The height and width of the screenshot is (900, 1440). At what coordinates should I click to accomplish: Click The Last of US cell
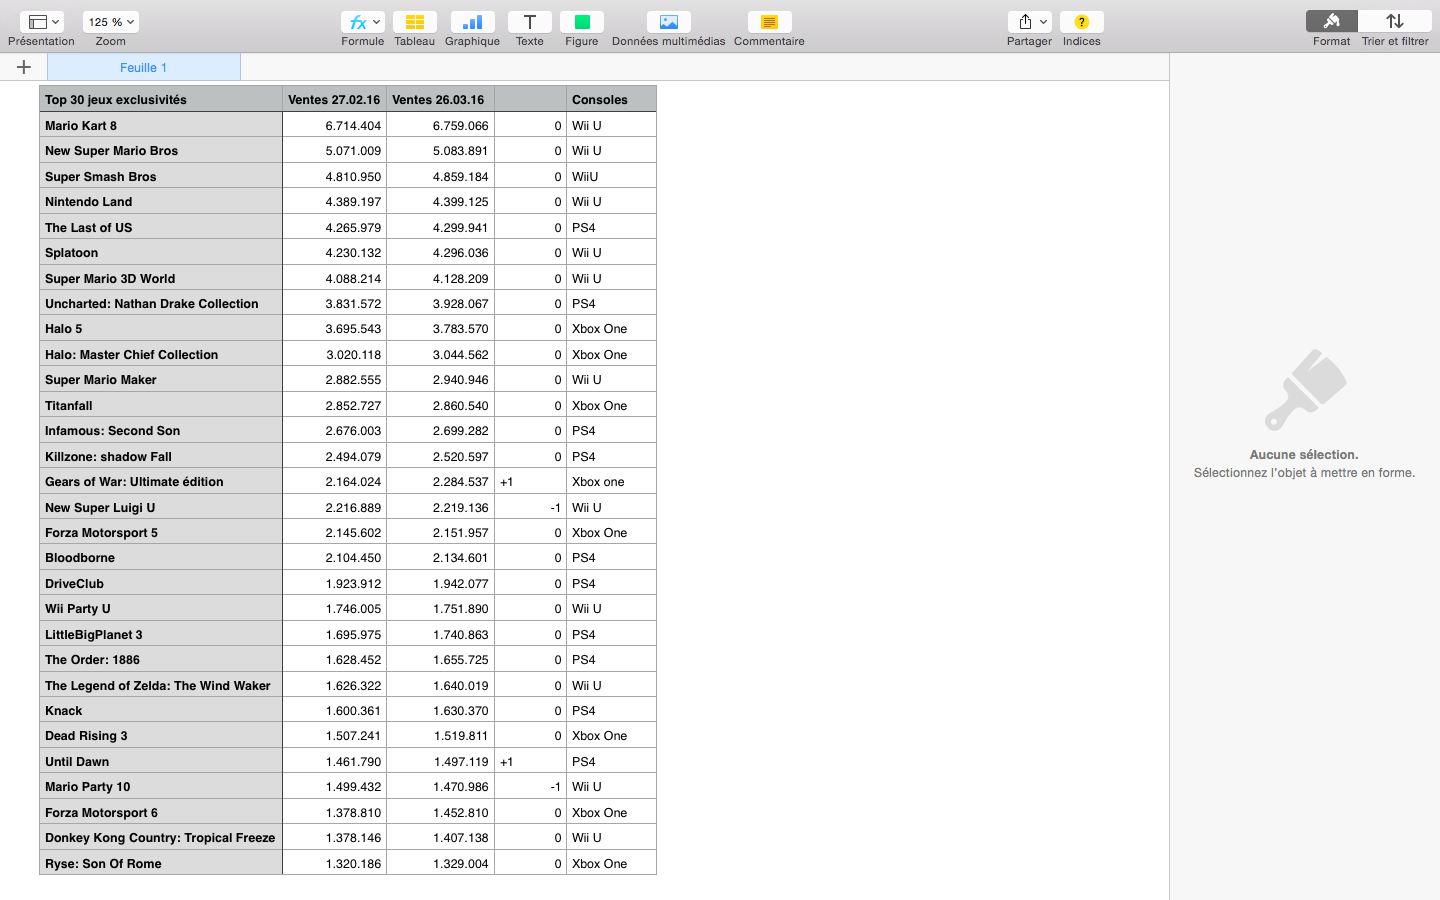pos(161,227)
